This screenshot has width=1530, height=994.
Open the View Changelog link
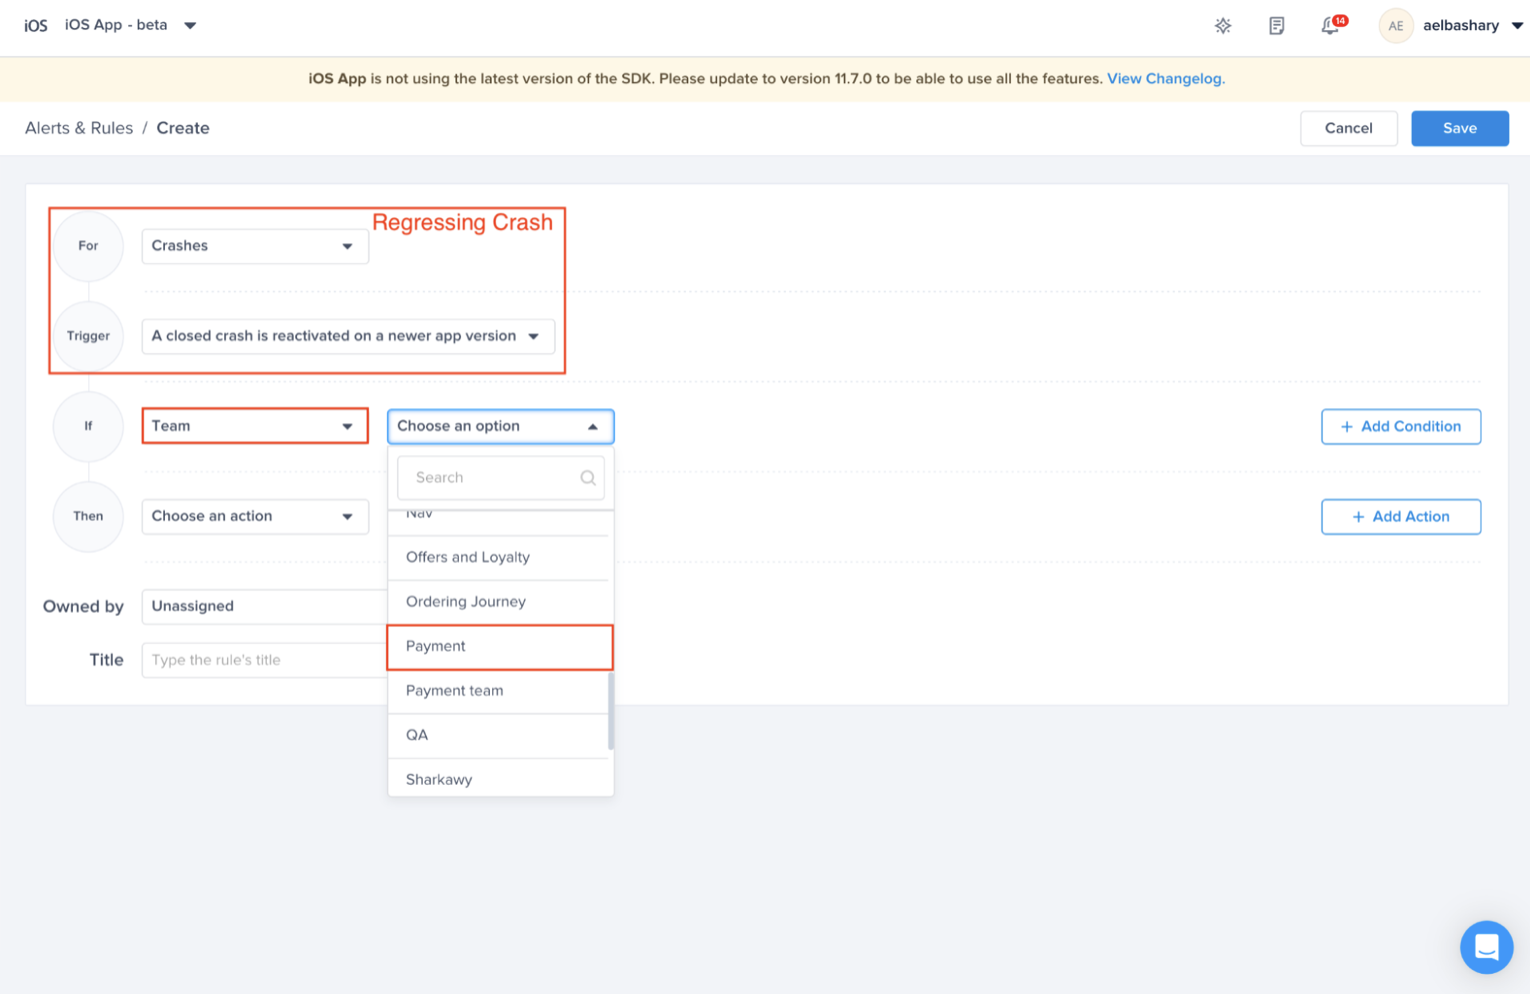tap(1165, 79)
